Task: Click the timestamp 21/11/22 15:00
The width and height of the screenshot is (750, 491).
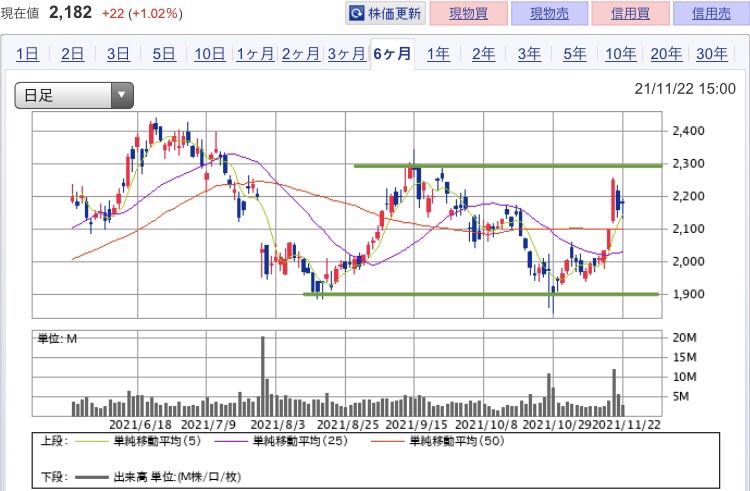Action: pyautogui.click(x=685, y=88)
